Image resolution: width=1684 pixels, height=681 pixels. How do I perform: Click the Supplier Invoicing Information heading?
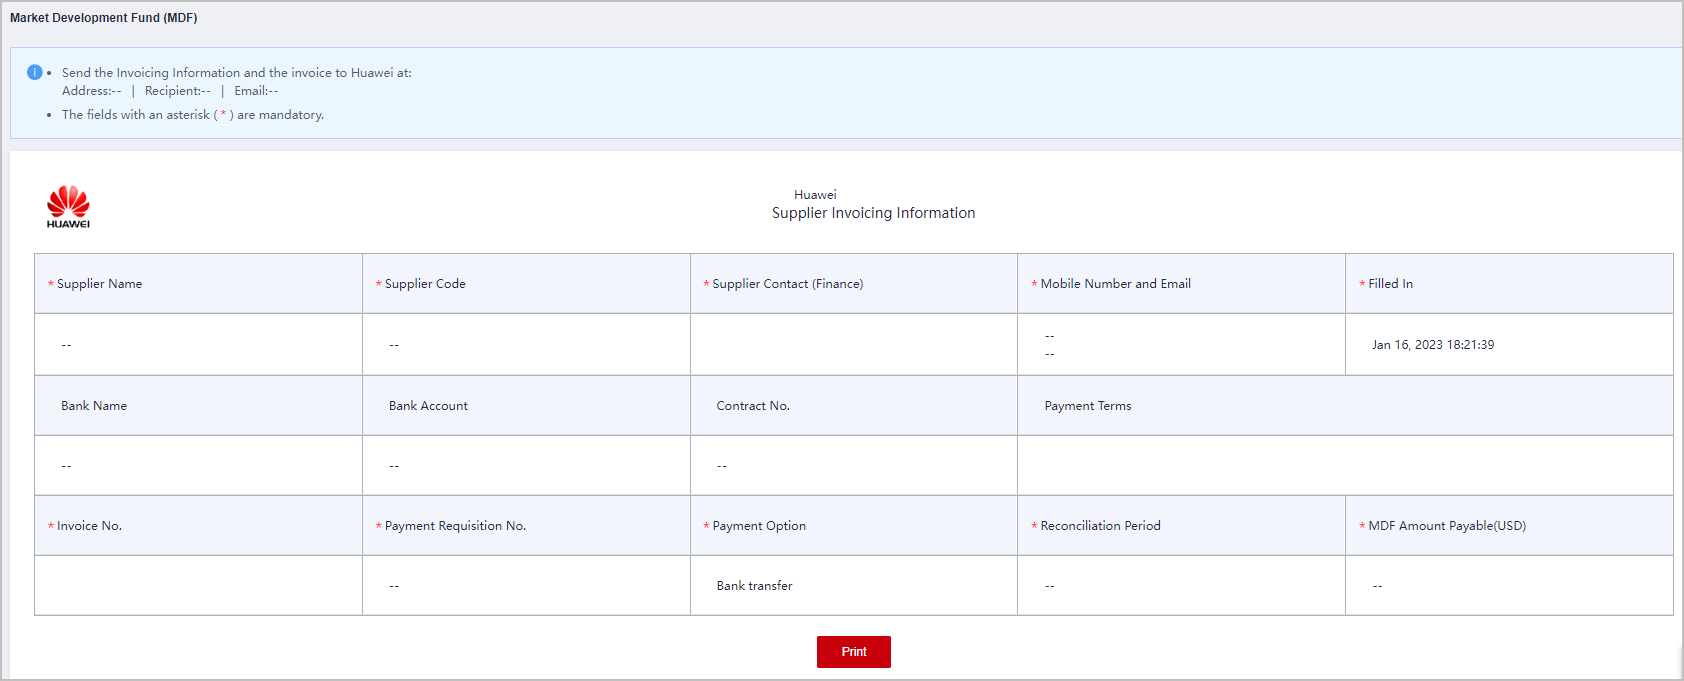point(873,213)
